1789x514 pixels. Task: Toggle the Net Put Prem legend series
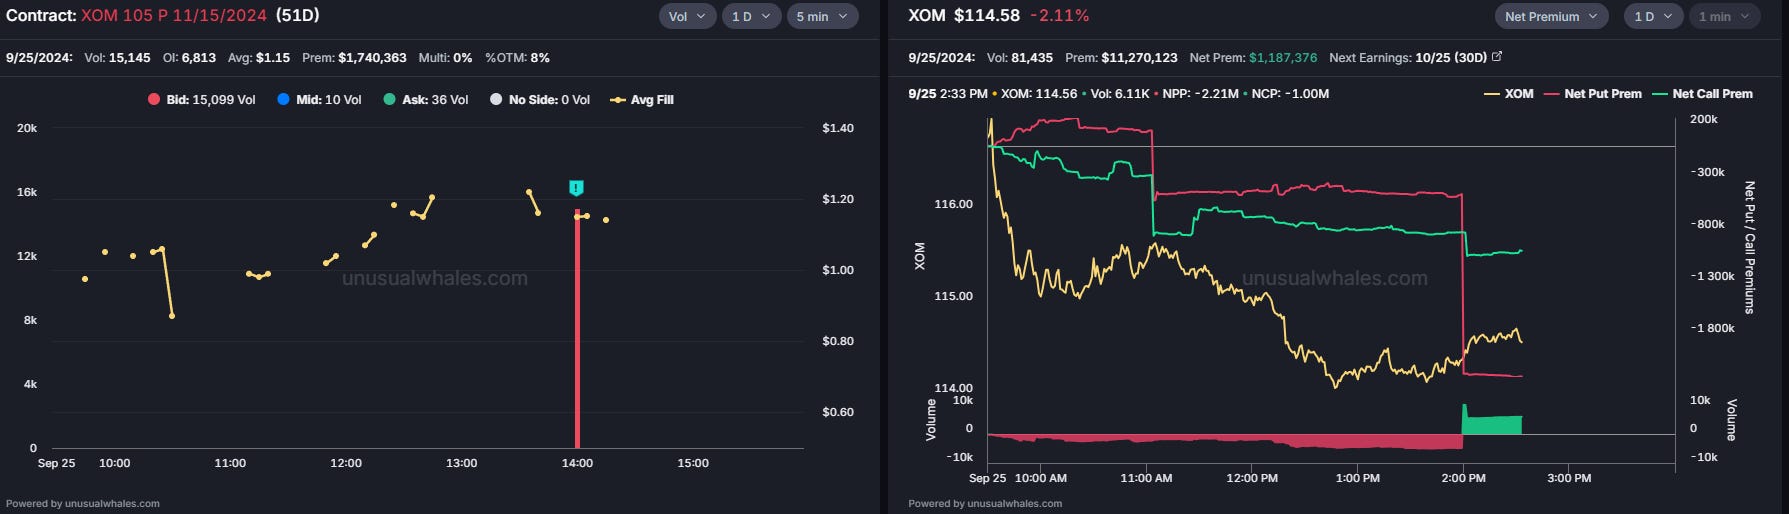pos(1593,94)
